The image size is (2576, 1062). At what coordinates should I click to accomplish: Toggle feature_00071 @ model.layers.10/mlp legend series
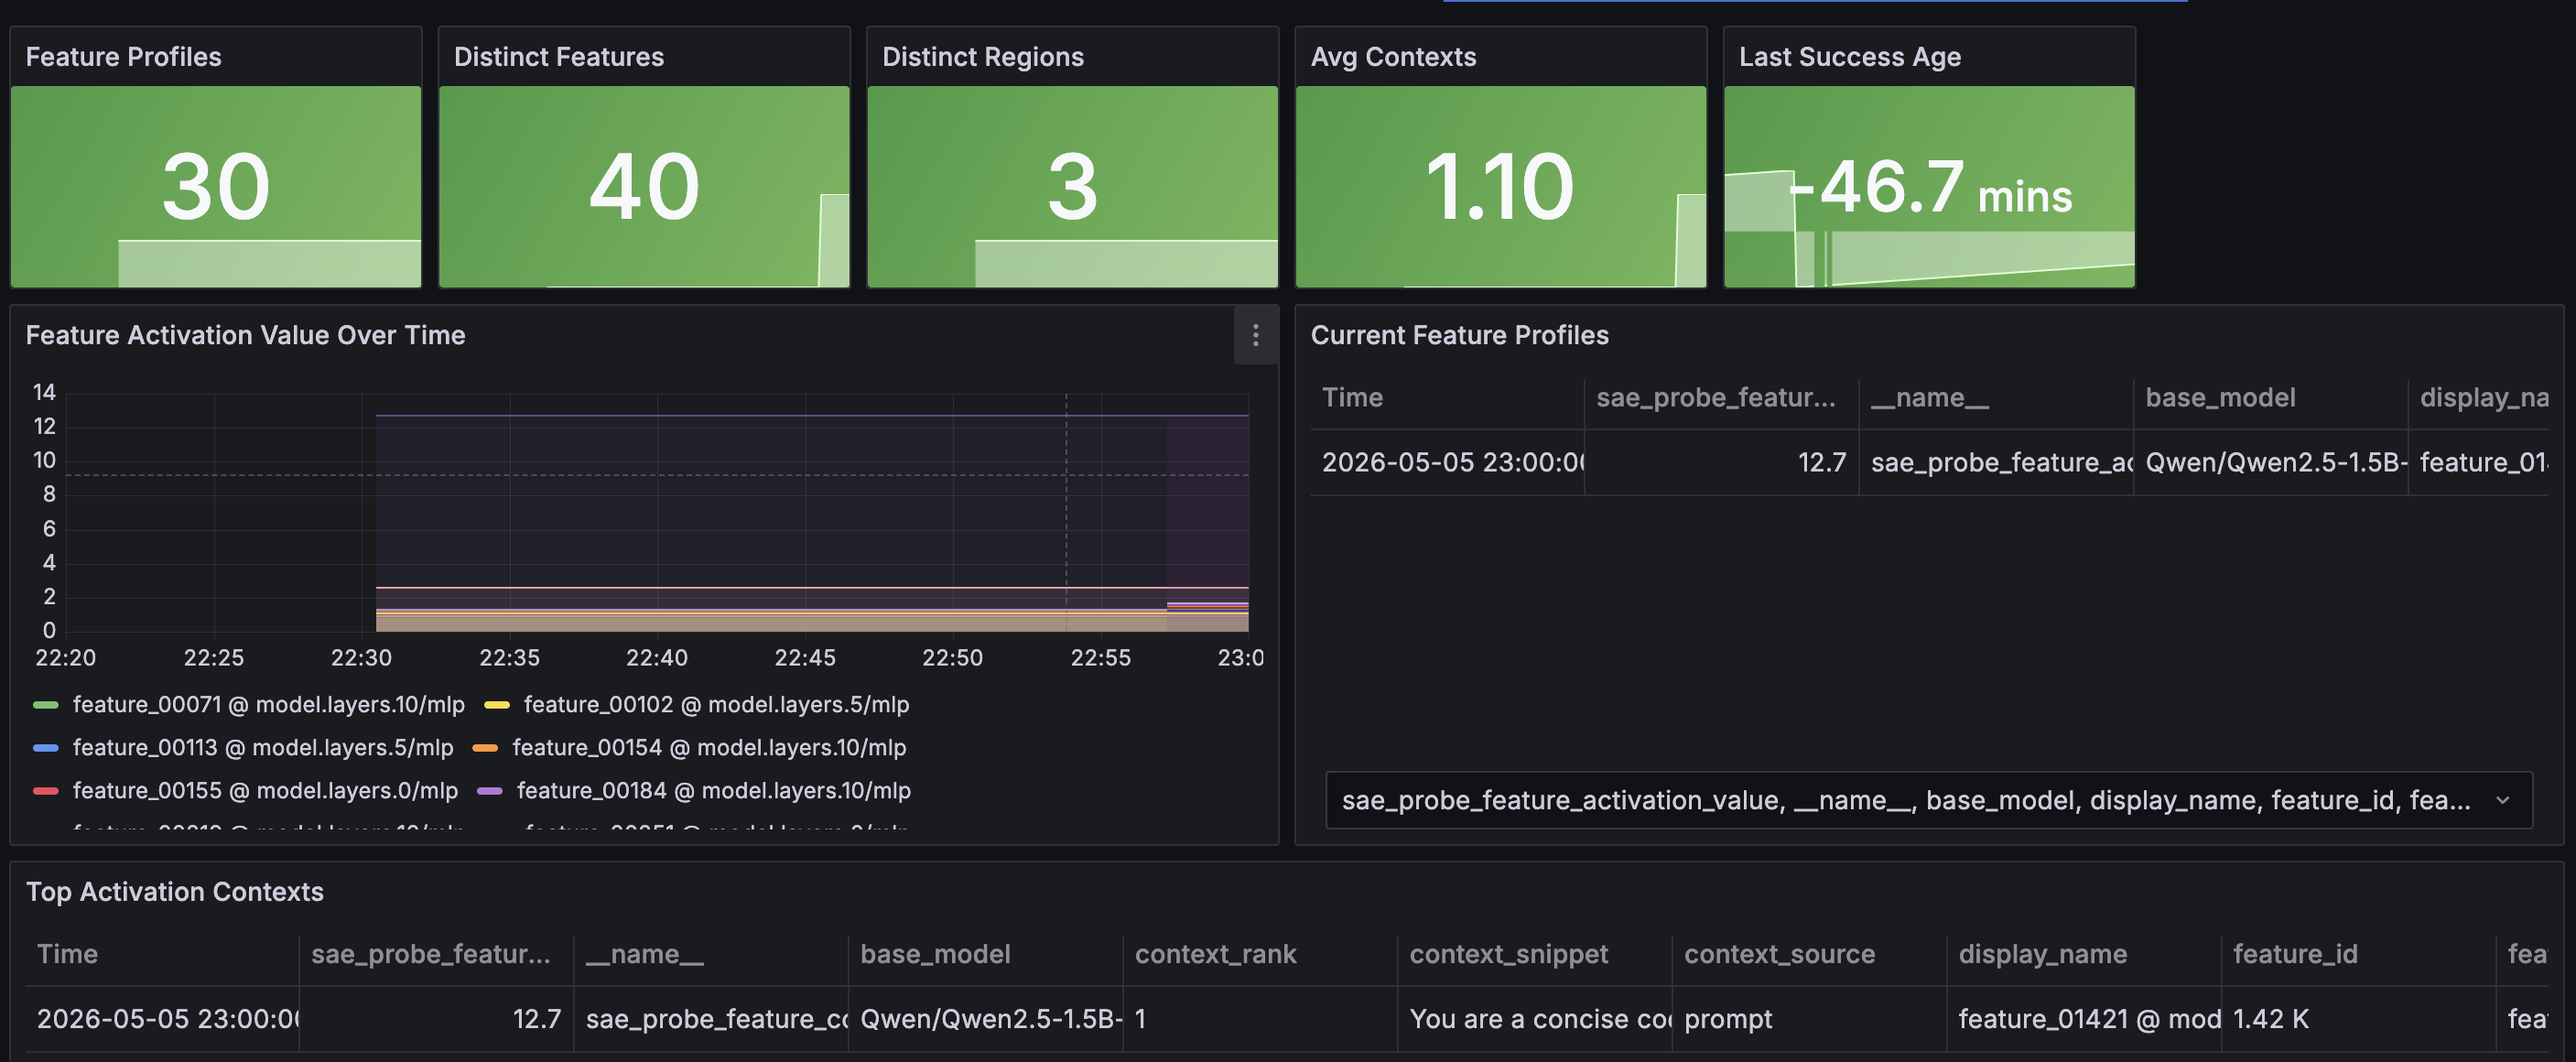[268, 704]
